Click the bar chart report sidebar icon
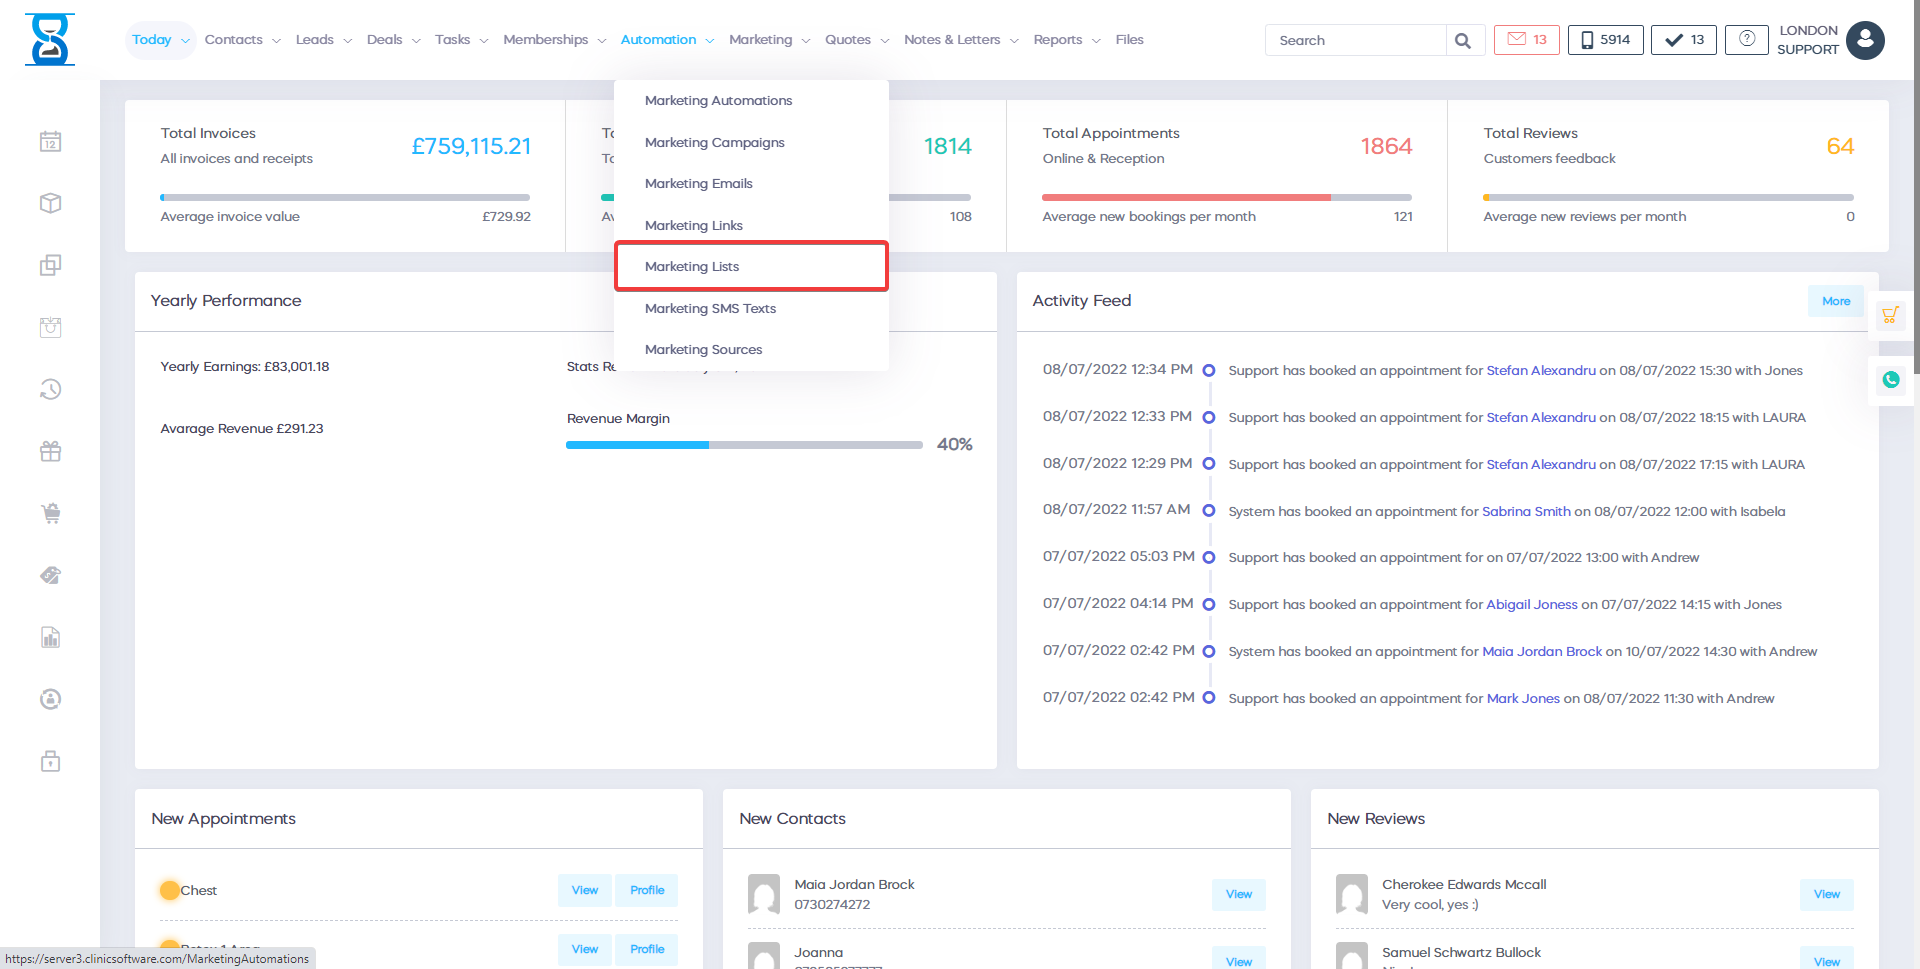The image size is (1920, 969). tap(50, 638)
